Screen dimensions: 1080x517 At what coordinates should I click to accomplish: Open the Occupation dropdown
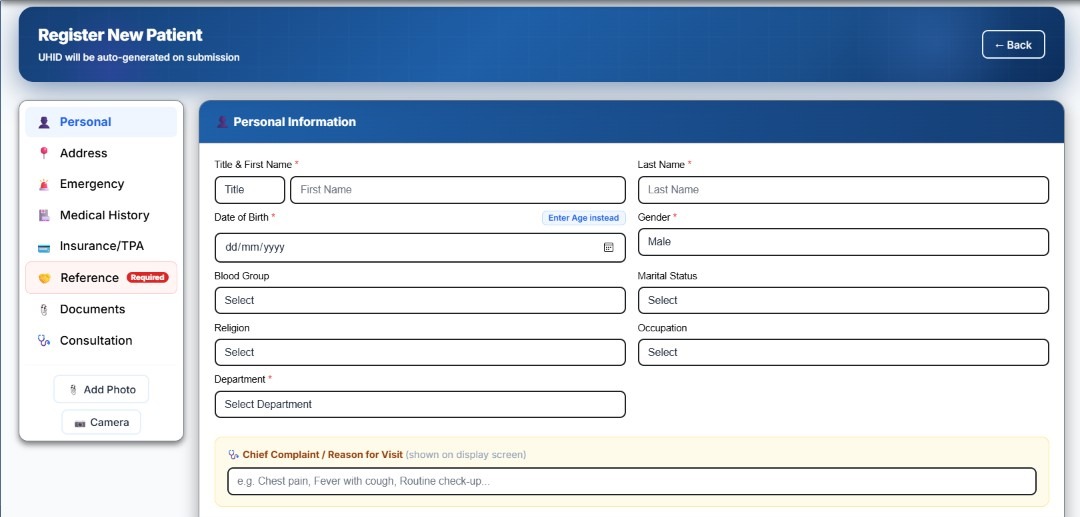click(843, 352)
